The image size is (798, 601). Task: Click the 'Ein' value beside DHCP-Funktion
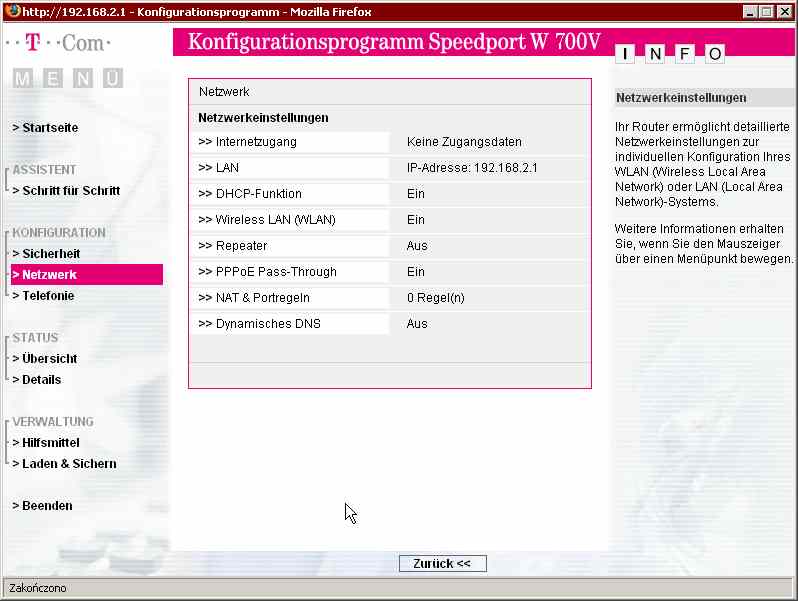click(416, 194)
